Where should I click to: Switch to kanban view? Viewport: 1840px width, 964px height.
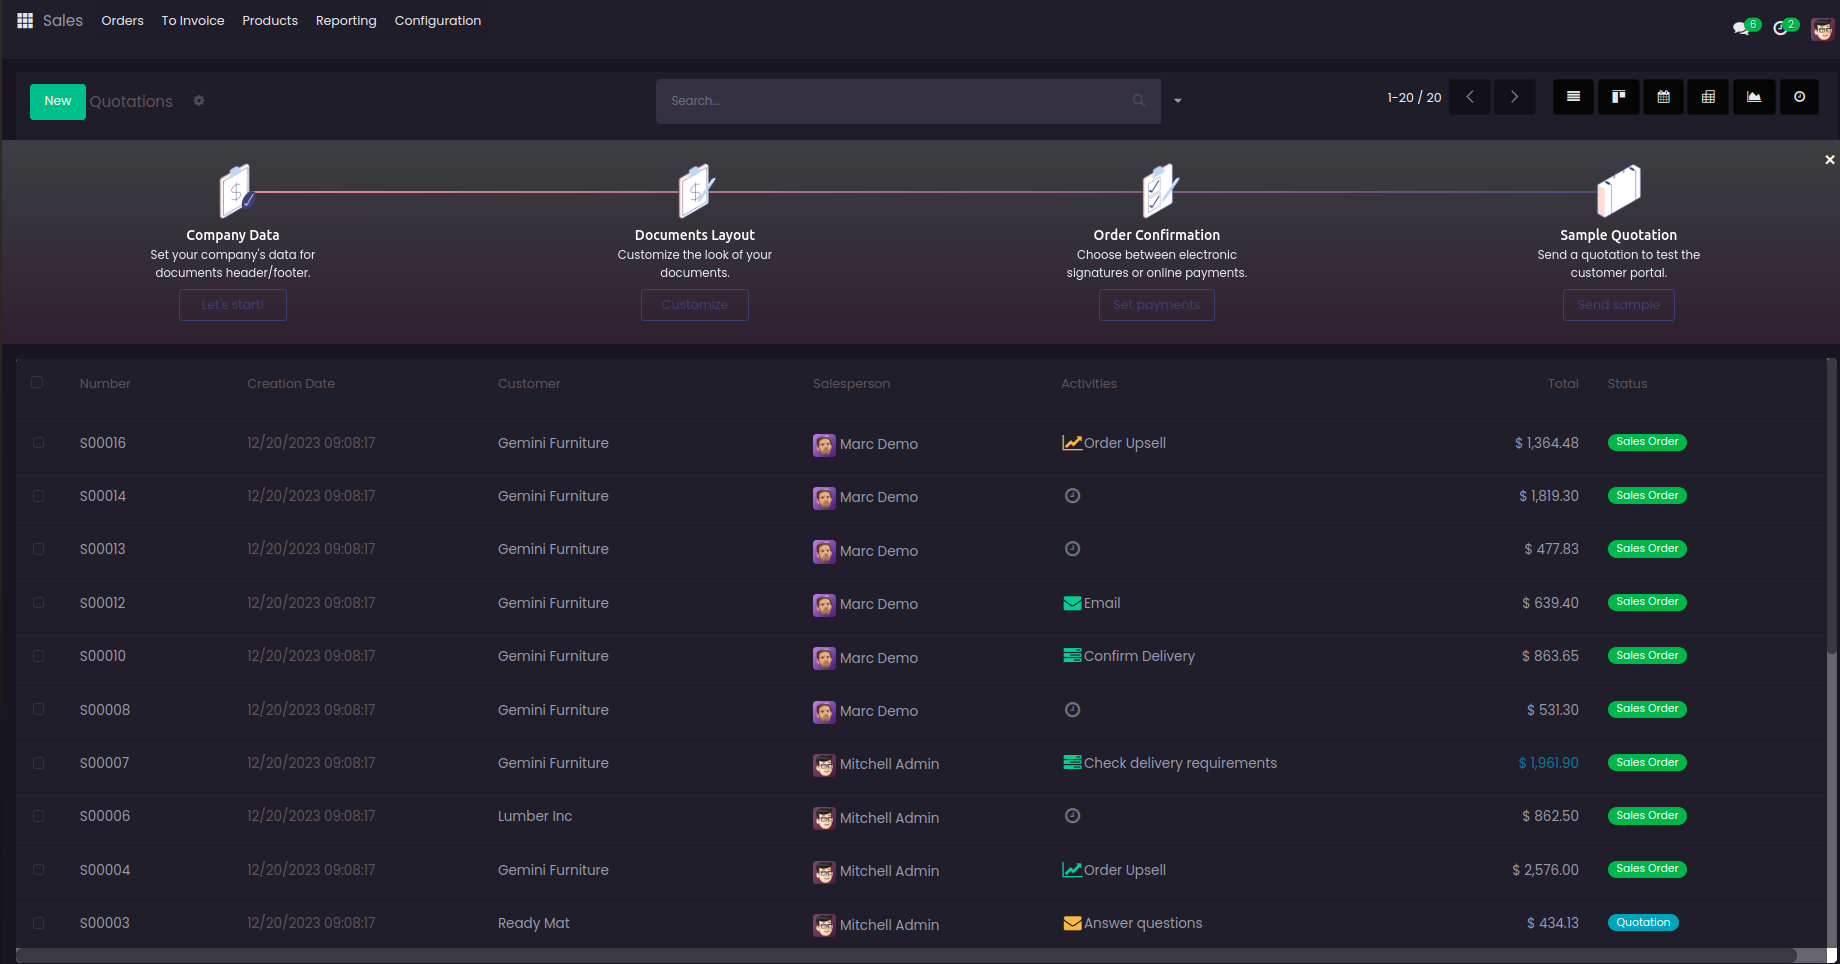coord(1618,97)
